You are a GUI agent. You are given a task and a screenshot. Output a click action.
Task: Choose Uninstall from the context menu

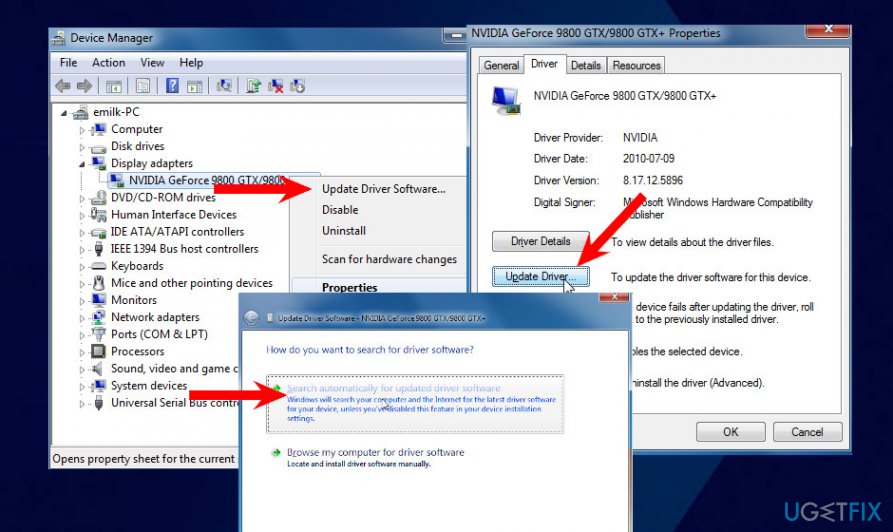343,231
